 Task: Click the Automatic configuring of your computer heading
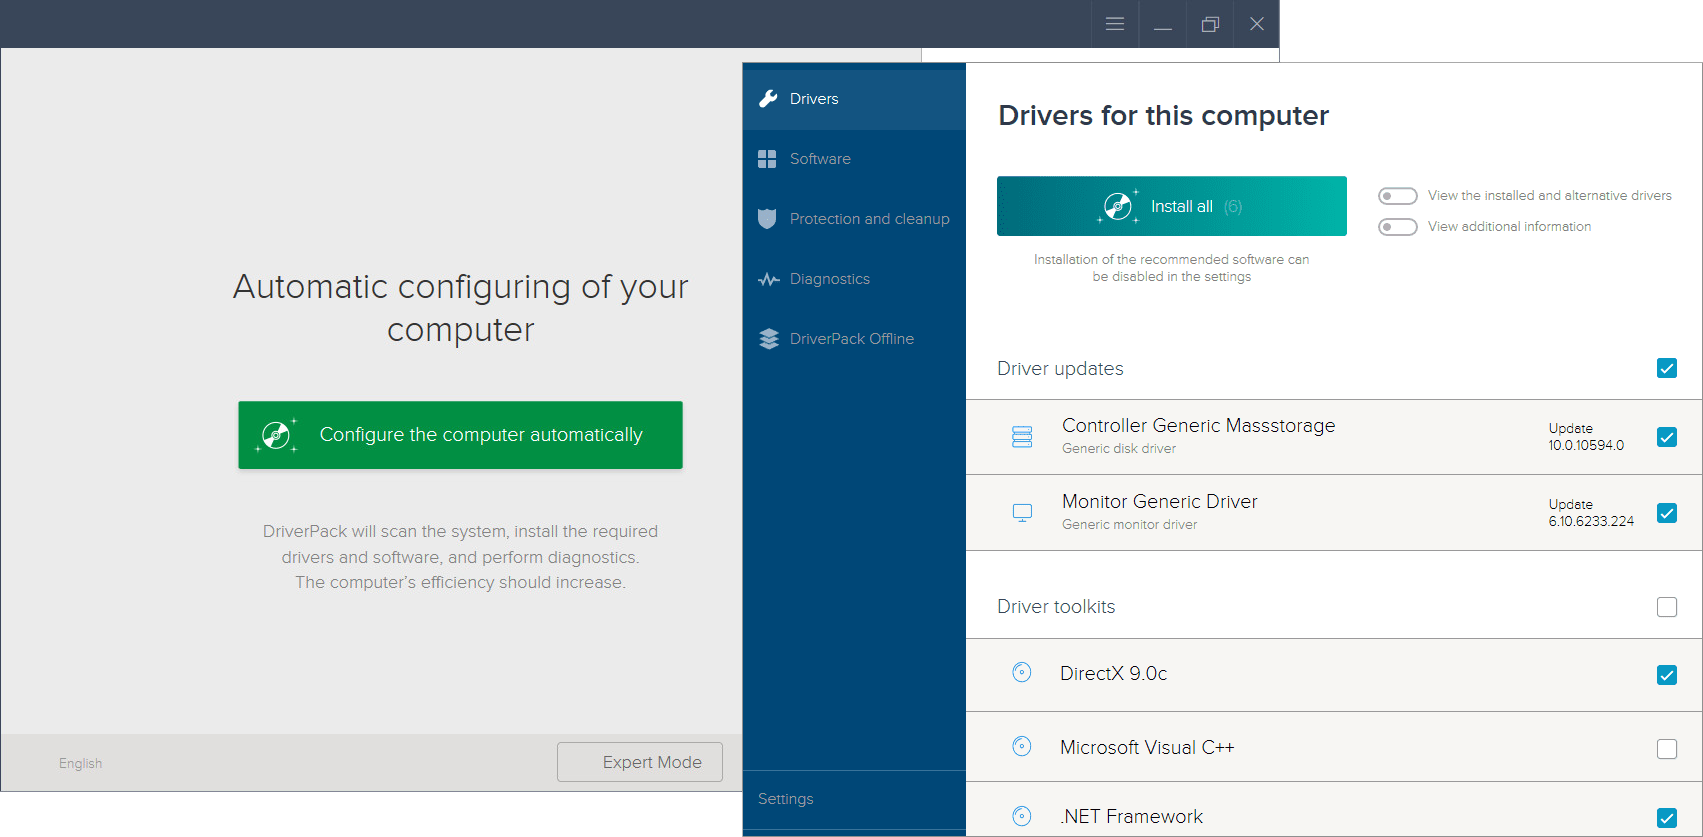pyautogui.click(x=461, y=308)
